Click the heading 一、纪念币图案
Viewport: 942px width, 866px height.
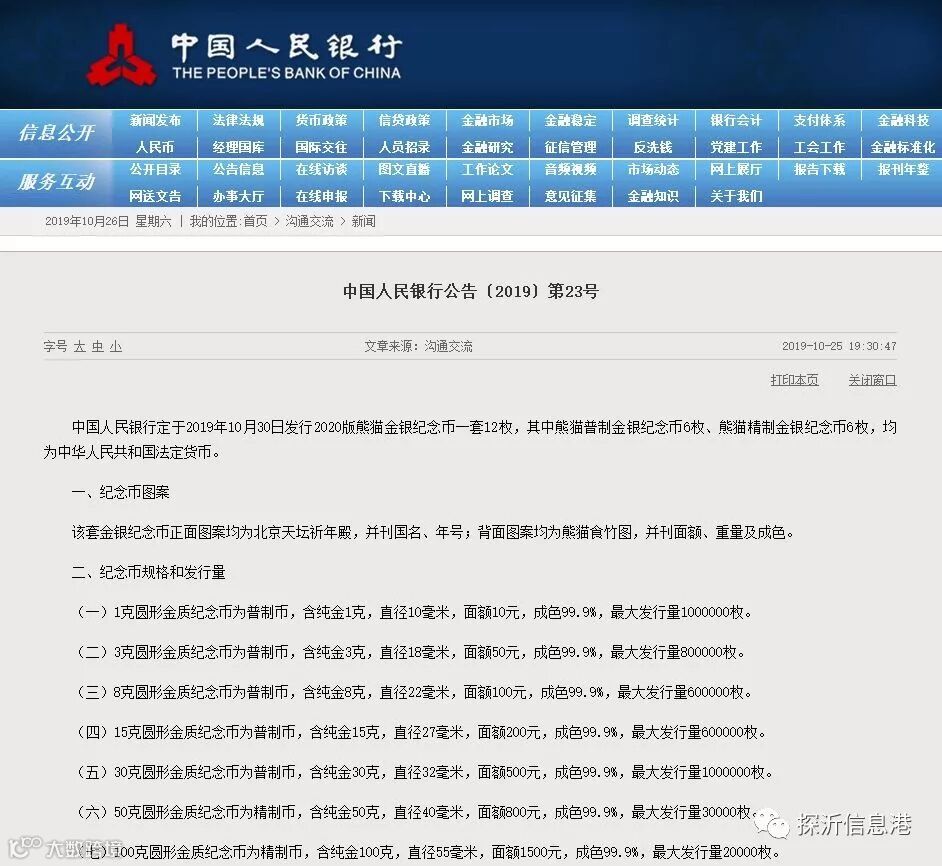point(120,492)
